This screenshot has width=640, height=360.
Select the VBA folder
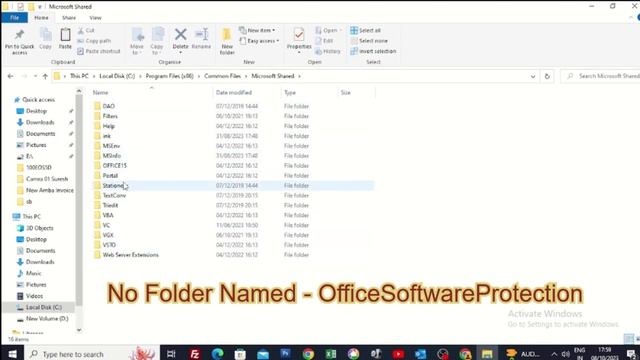108,215
